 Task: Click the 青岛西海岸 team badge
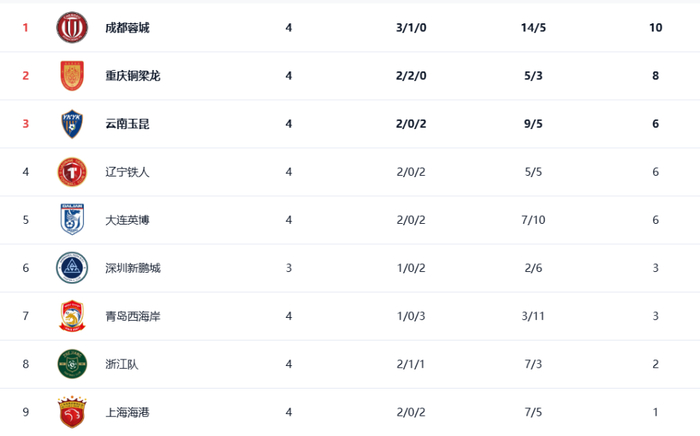point(72,315)
